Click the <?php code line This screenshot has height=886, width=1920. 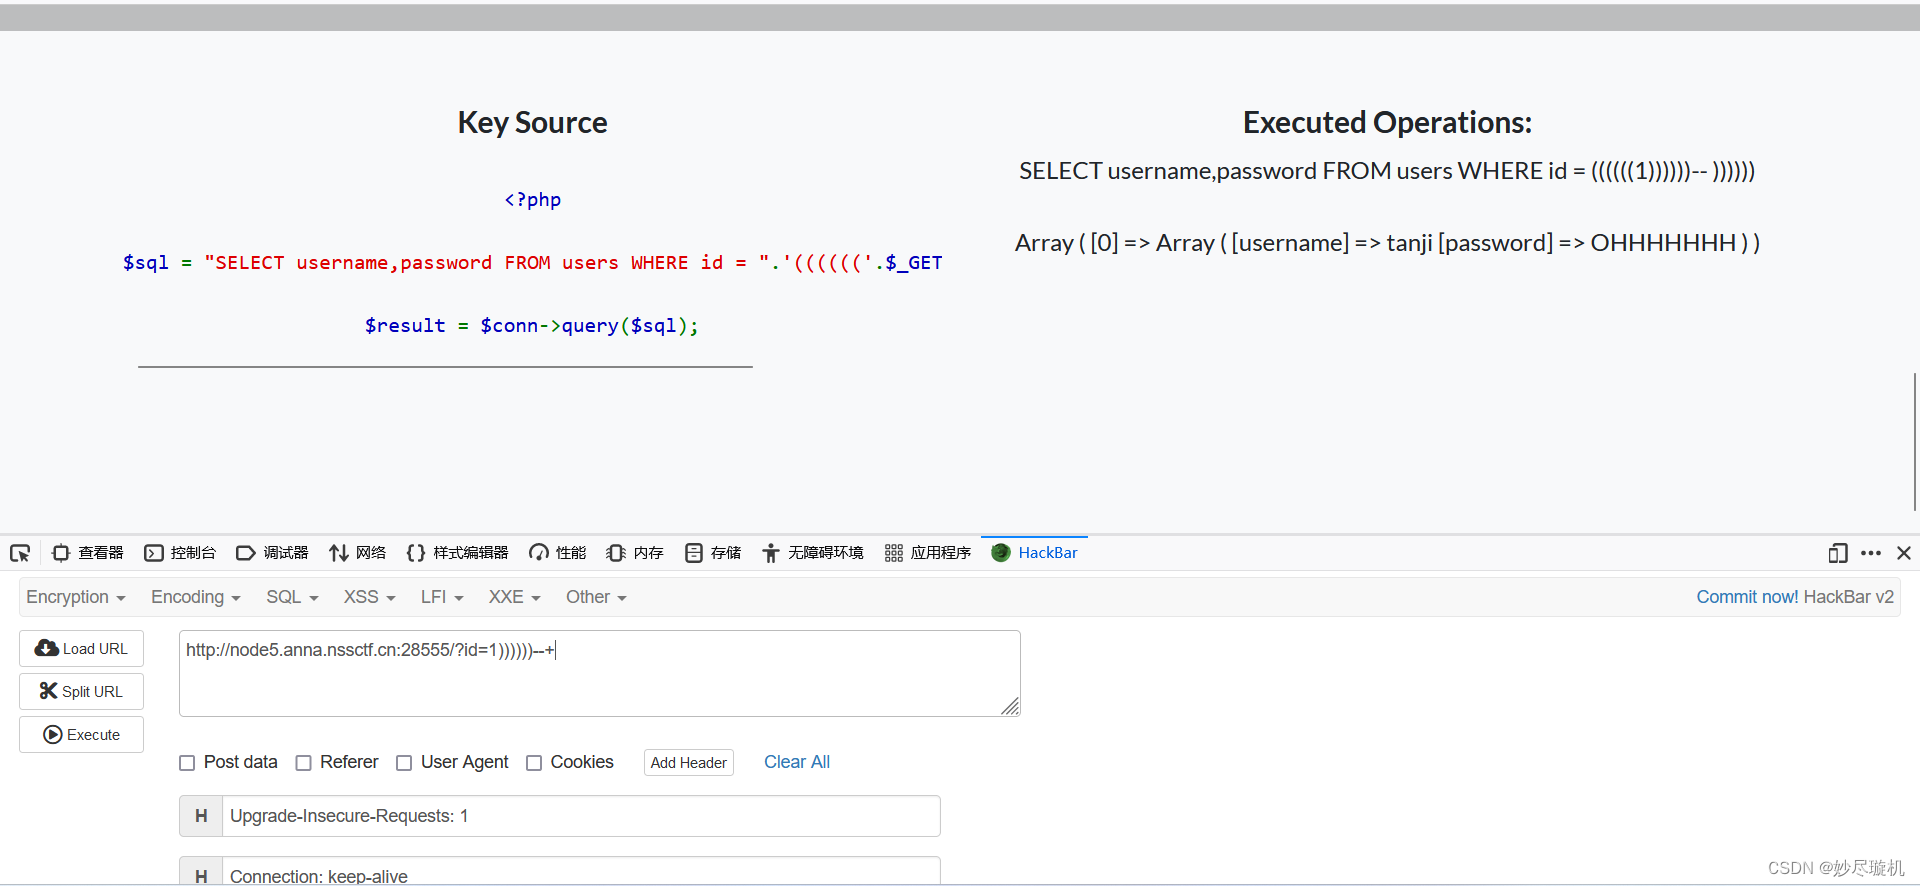[532, 200]
